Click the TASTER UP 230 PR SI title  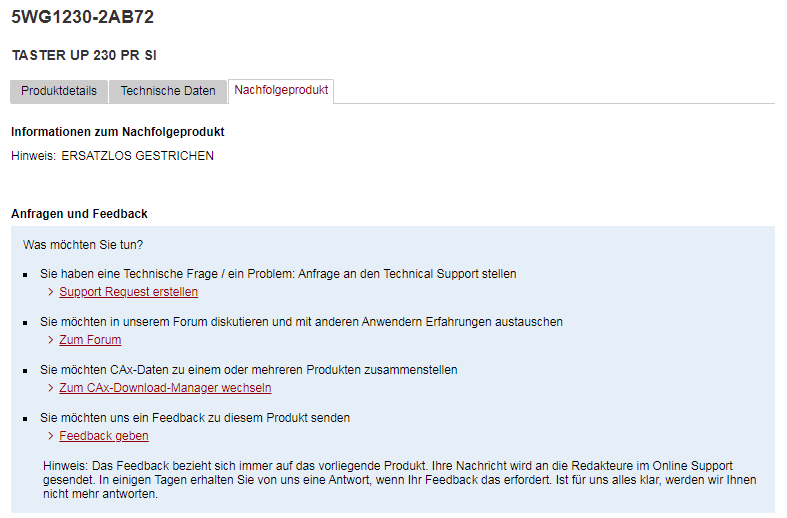84,55
